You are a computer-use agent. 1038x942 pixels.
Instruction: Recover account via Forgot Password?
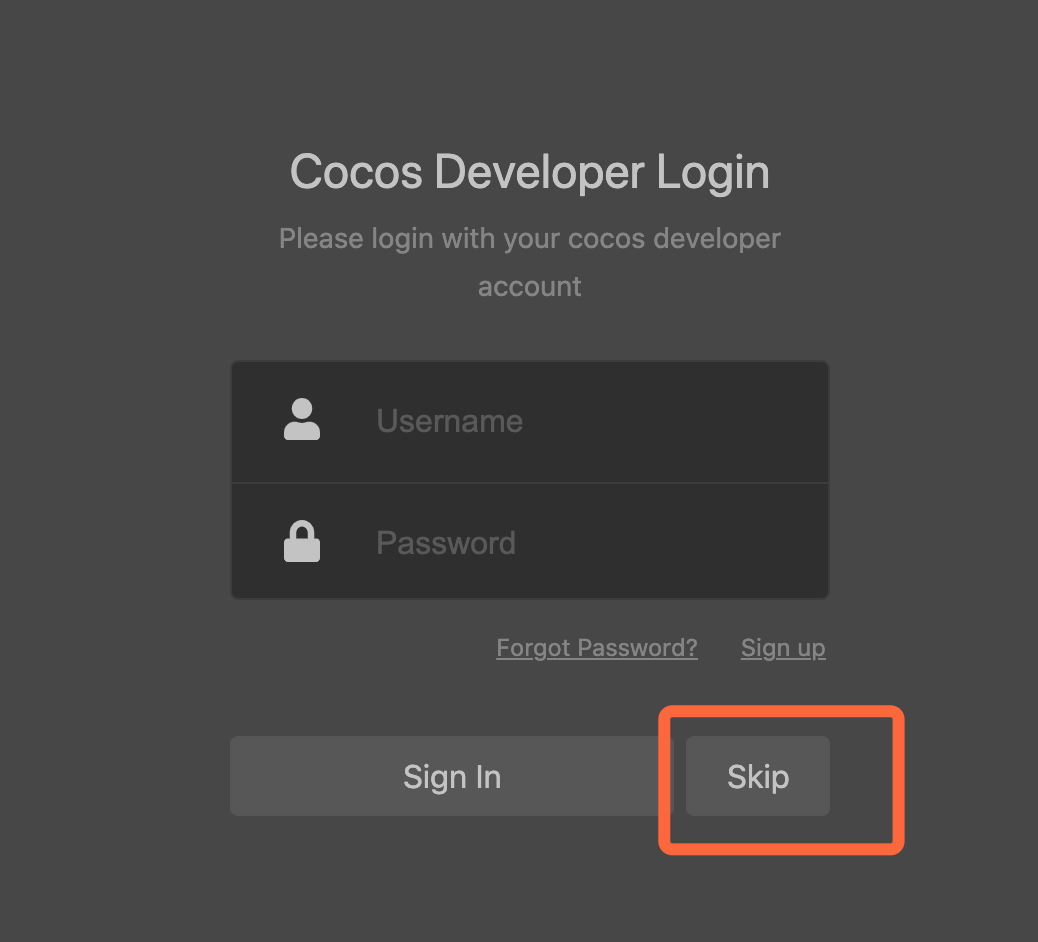(x=597, y=648)
